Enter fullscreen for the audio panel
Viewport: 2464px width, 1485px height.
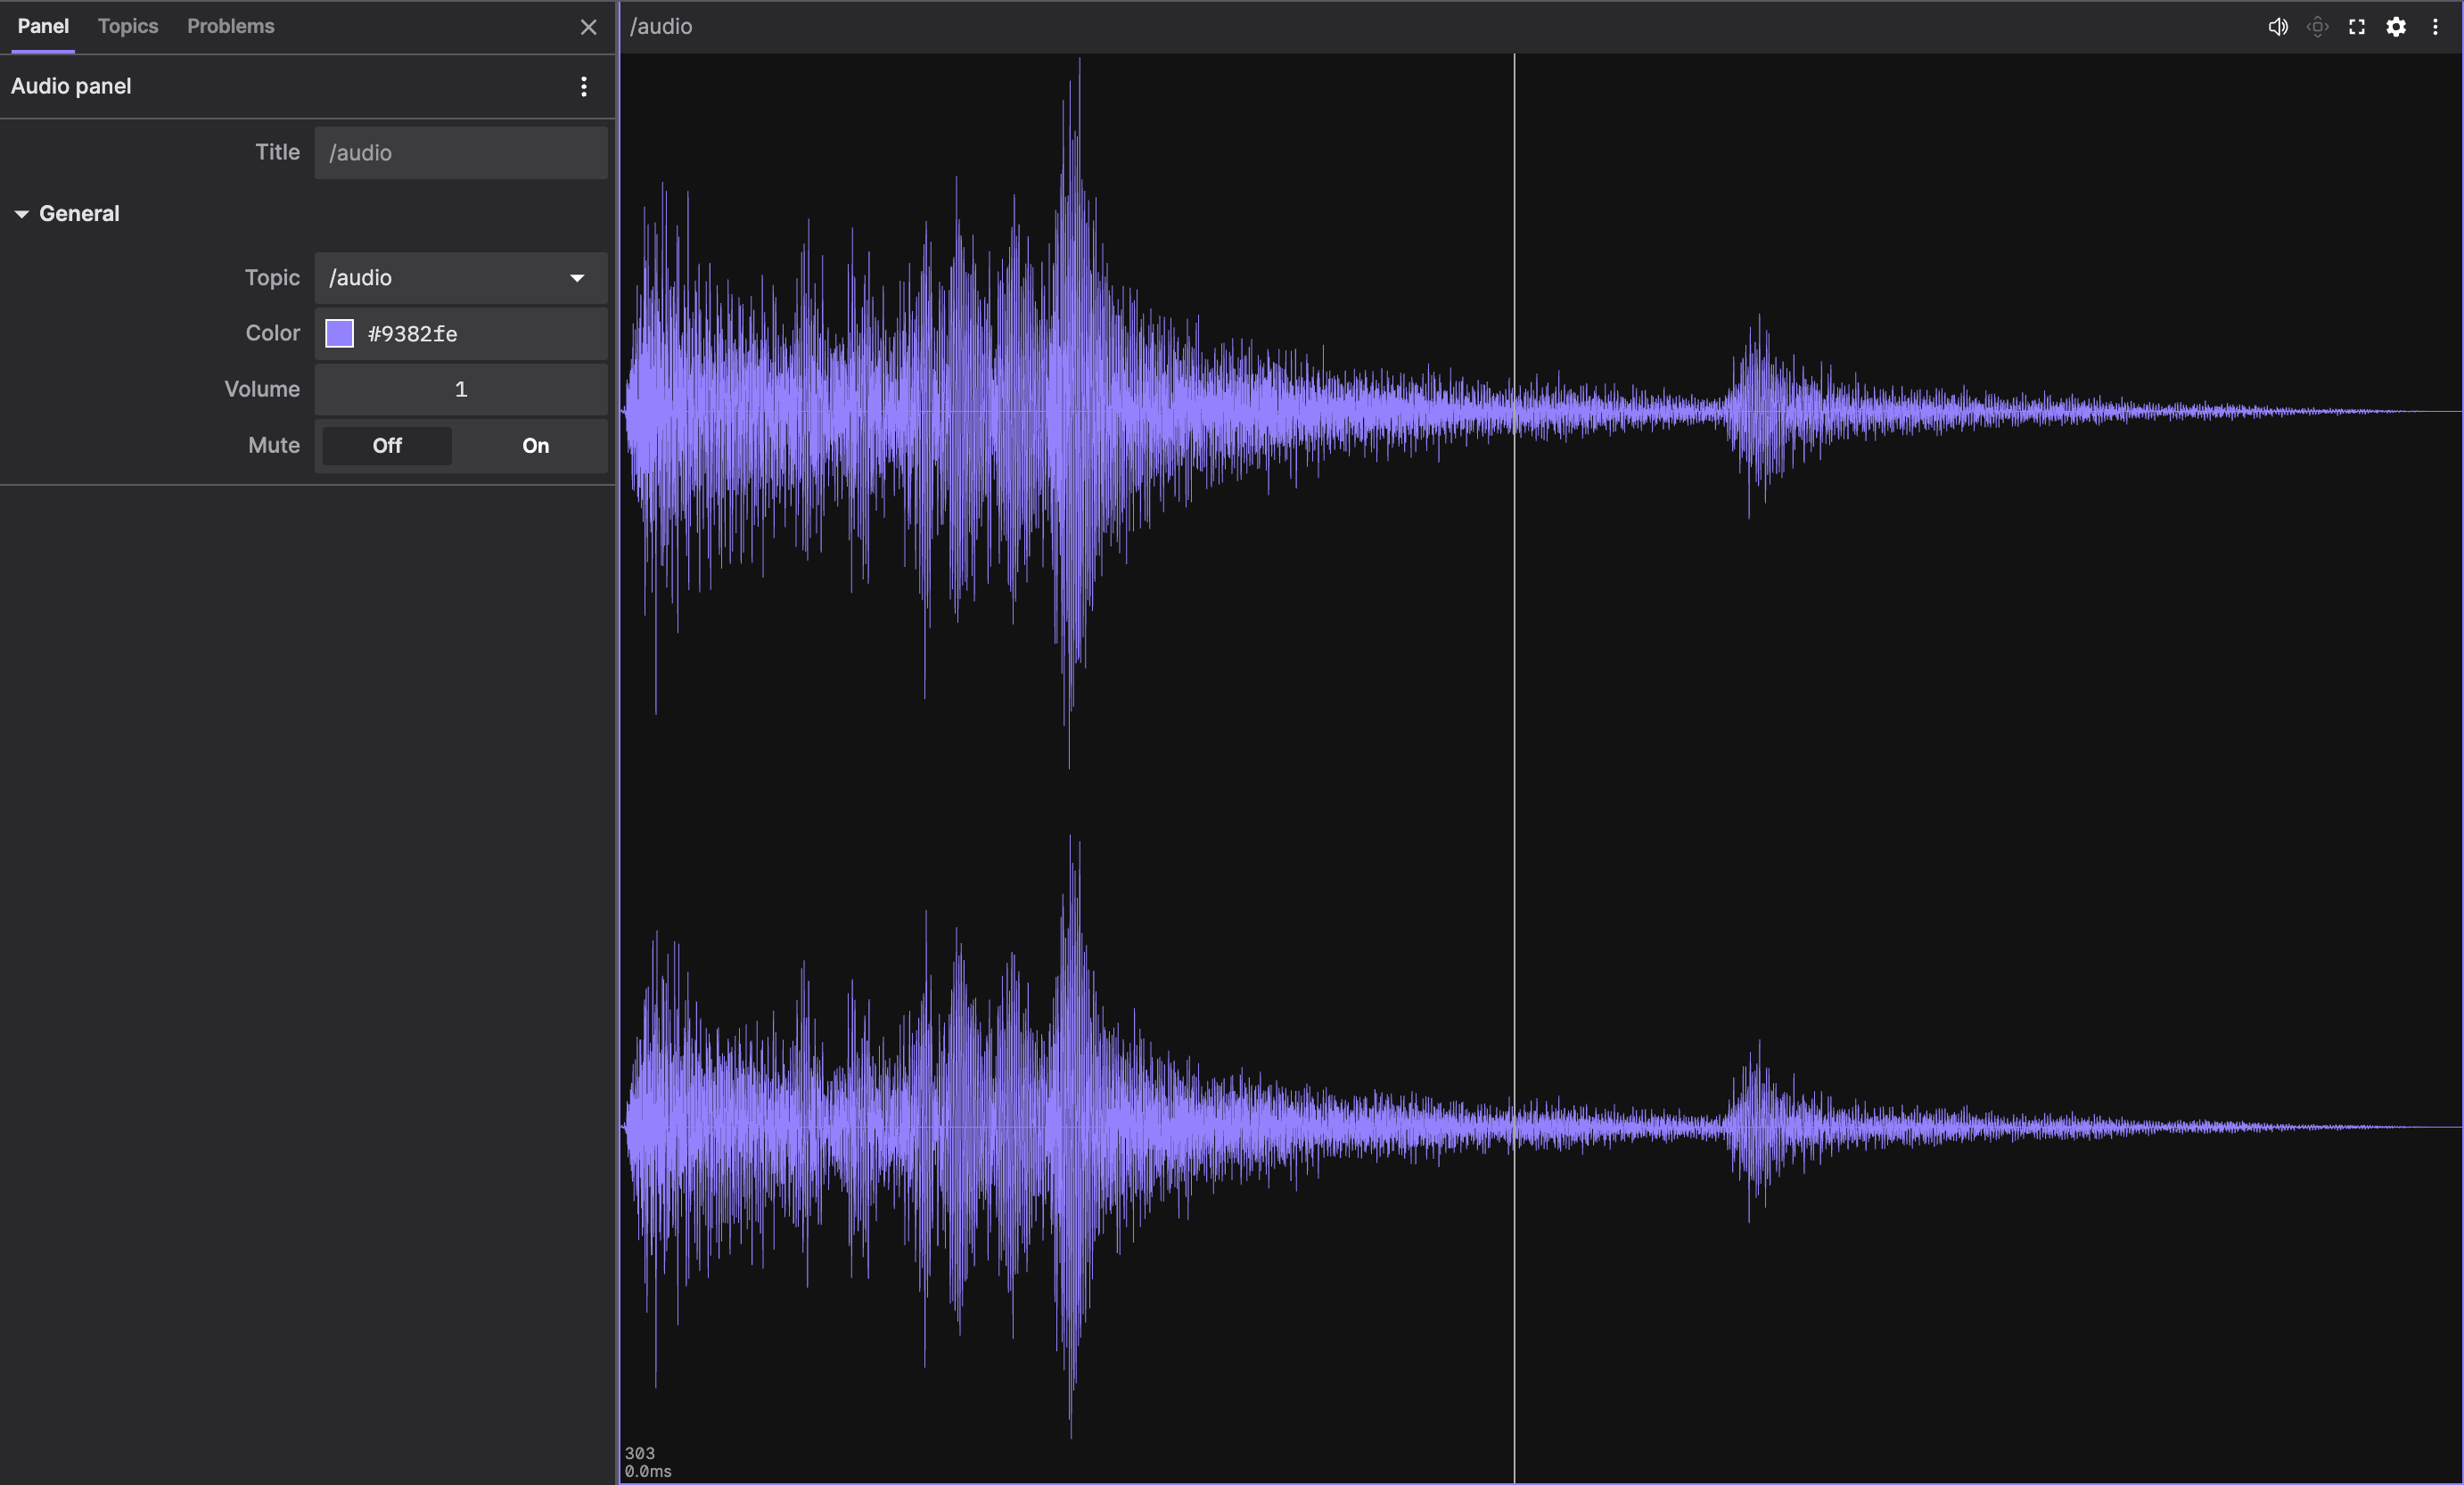click(x=2356, y=27)
